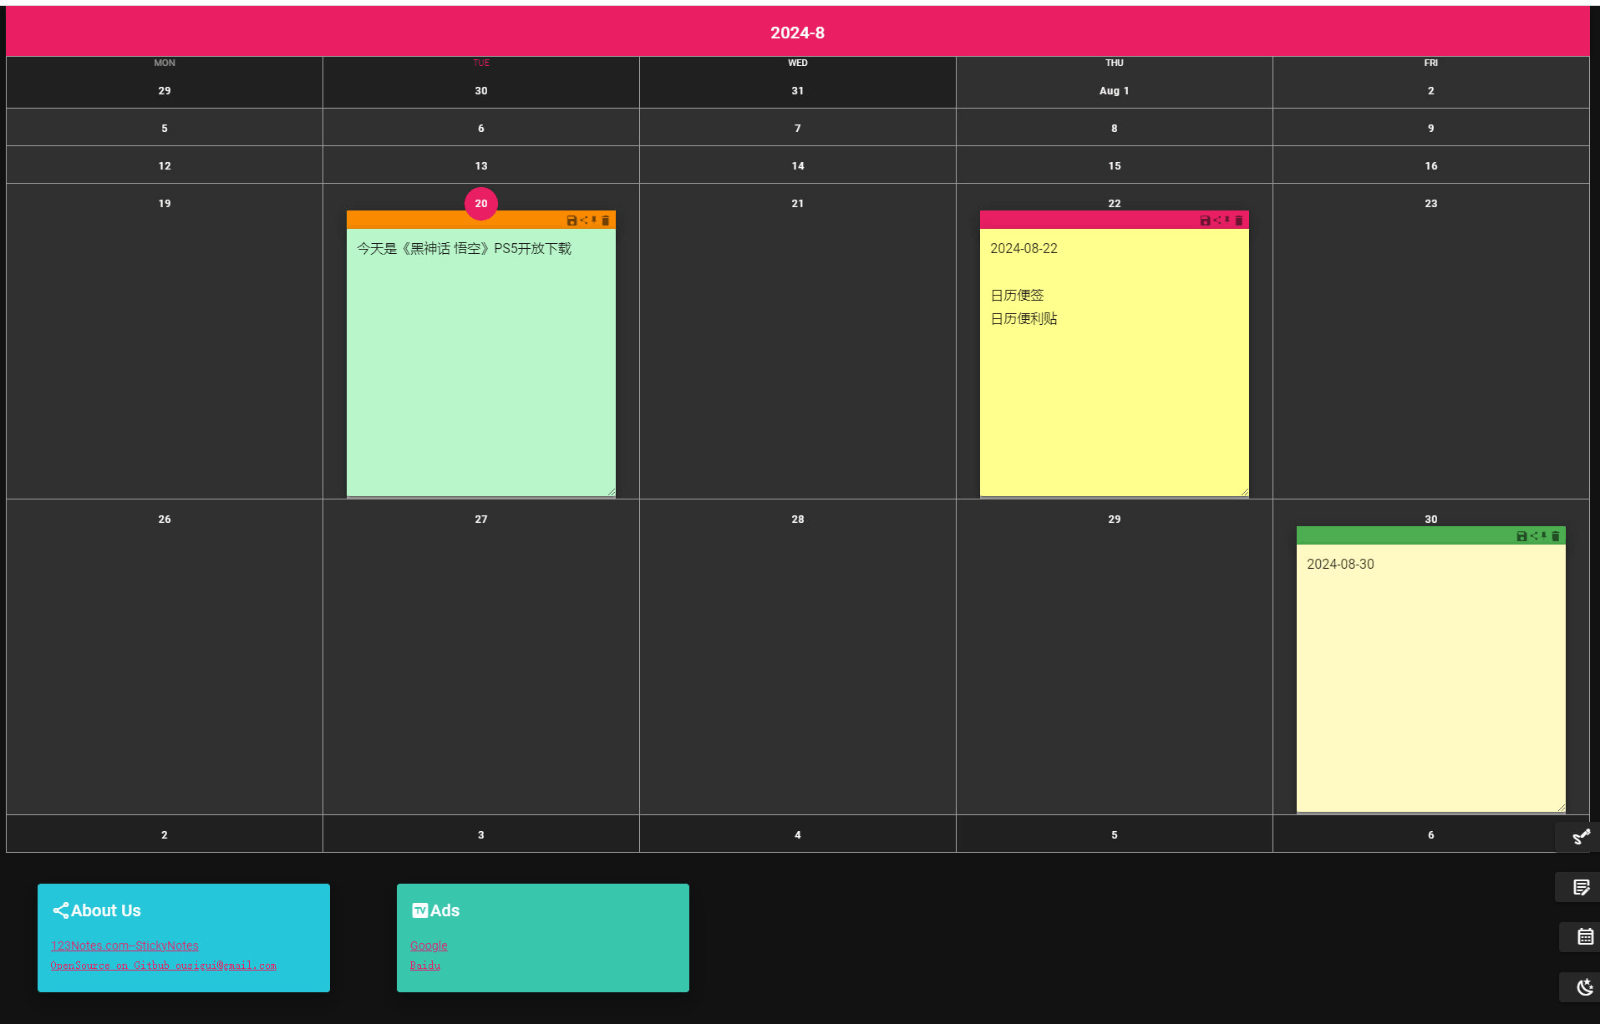The height and width of the screenshot is (1024, 1600).
Task: Delete the yellow 2024-08-22 note
Action: [1238, 220]
